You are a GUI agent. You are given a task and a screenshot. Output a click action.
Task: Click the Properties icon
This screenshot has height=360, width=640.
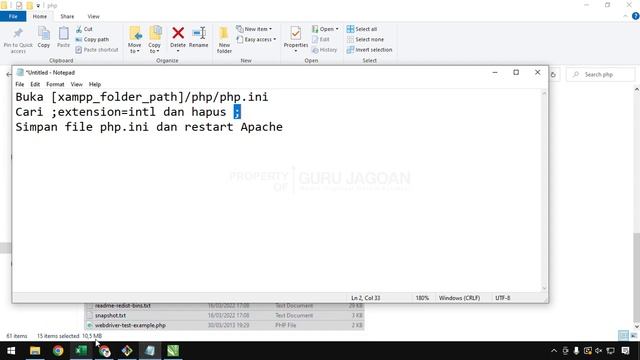point(296,33)
